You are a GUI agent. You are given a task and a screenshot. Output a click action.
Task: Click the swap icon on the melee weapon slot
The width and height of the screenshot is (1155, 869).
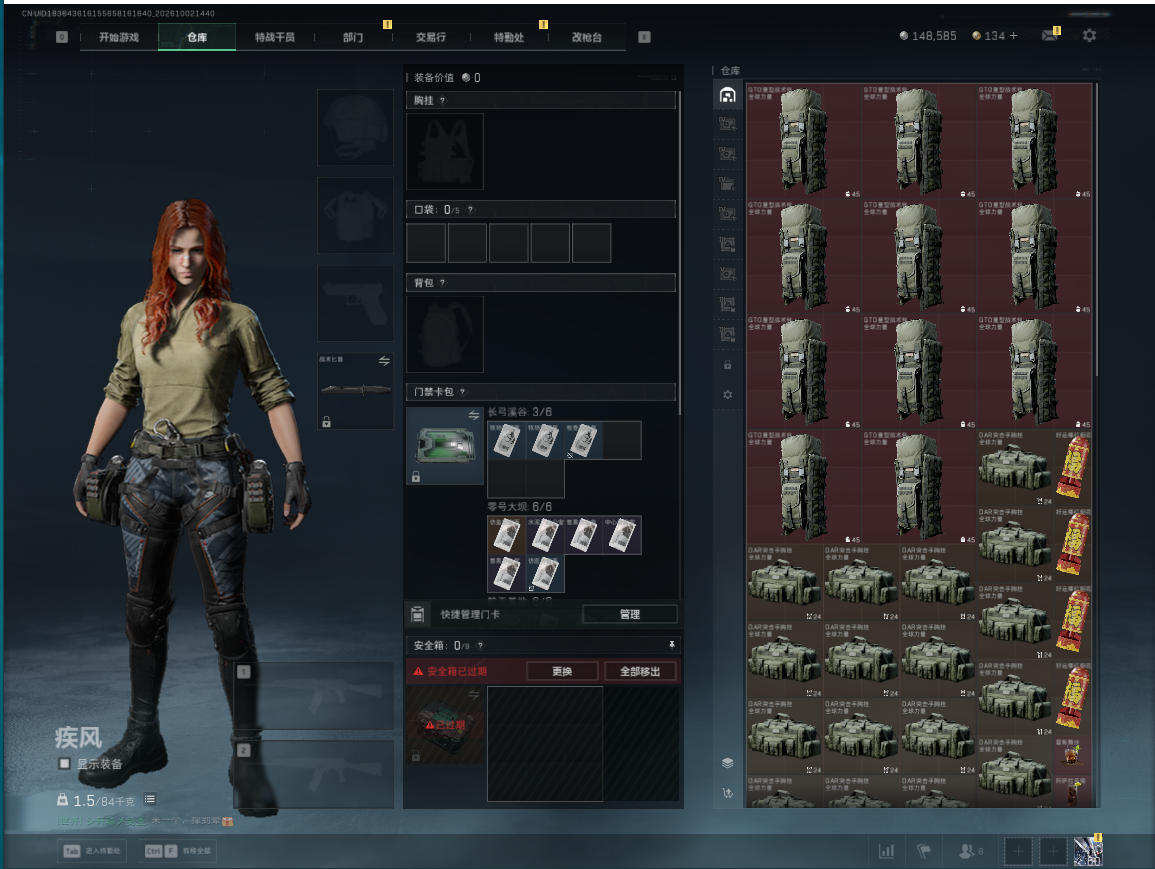[384, 361]
